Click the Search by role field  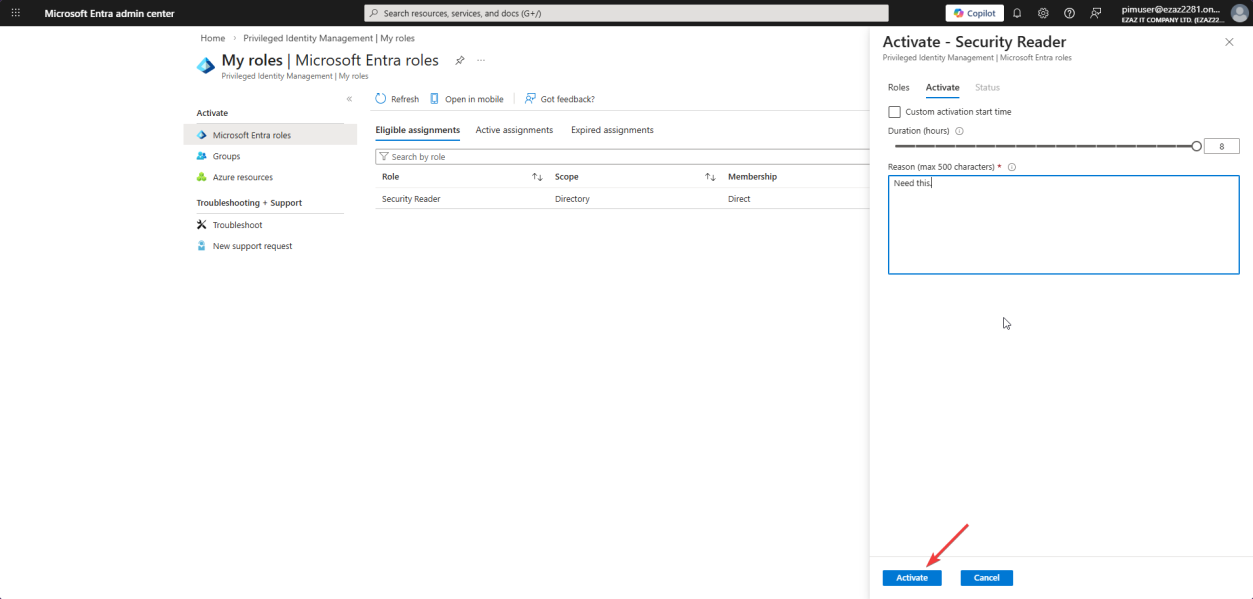click(x=622, y=157)
